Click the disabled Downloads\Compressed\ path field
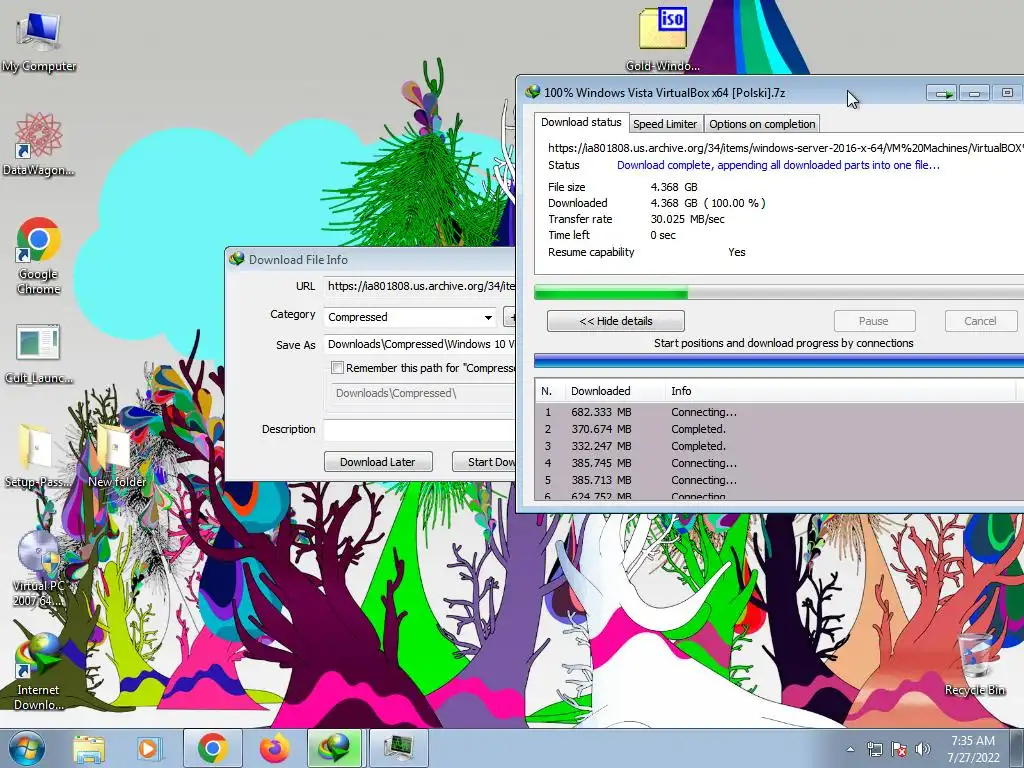 (x=423, y=393)
